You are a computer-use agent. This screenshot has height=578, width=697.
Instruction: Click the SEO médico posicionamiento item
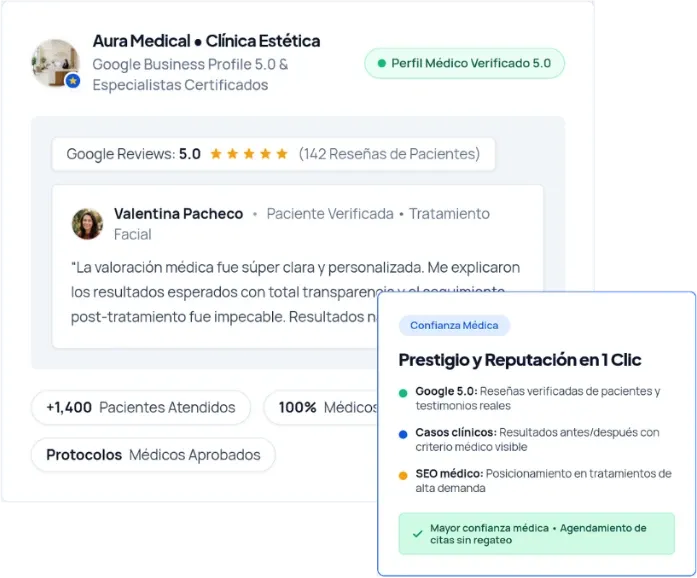543,481
